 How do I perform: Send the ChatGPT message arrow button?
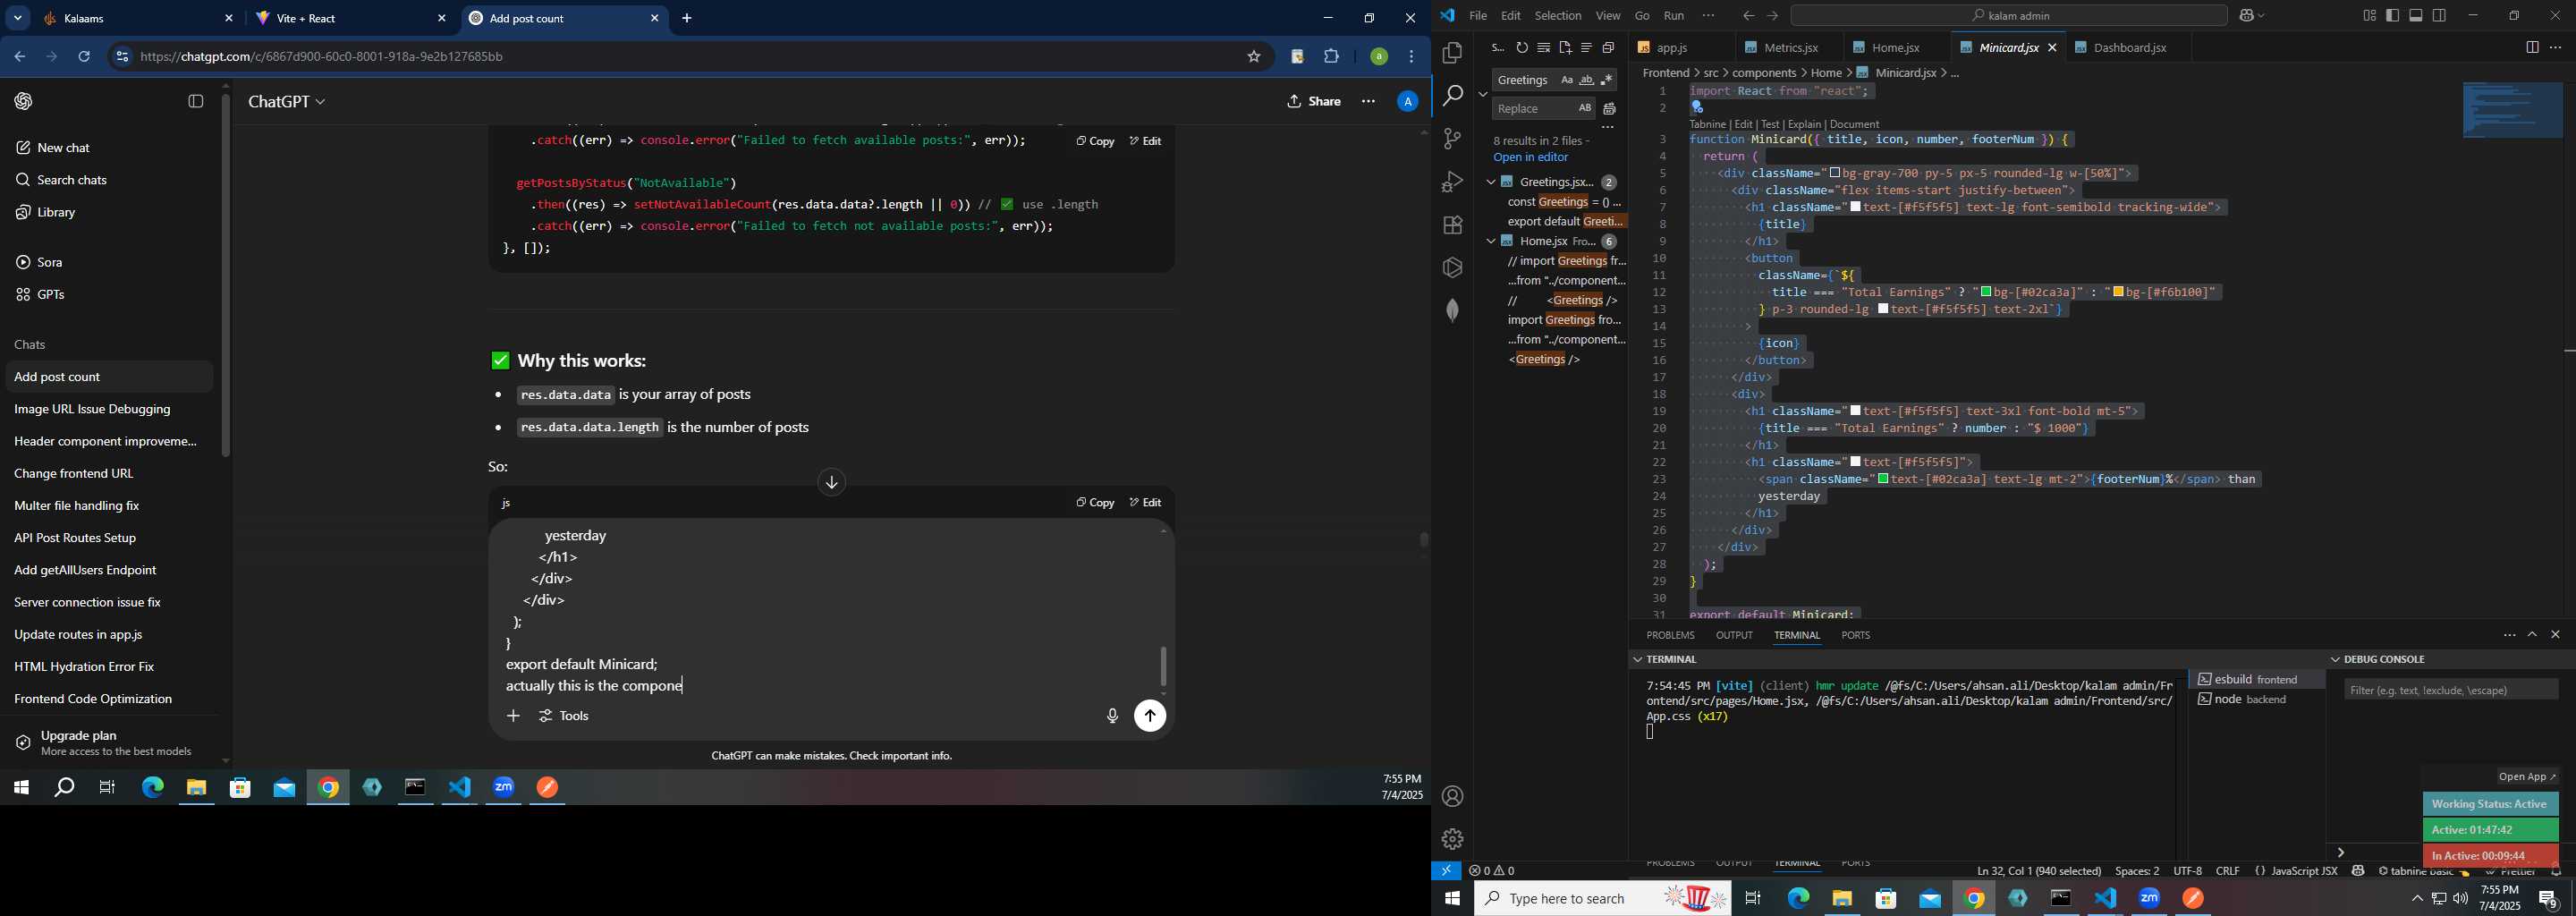pyautogui.click(x=1150, y=716)
